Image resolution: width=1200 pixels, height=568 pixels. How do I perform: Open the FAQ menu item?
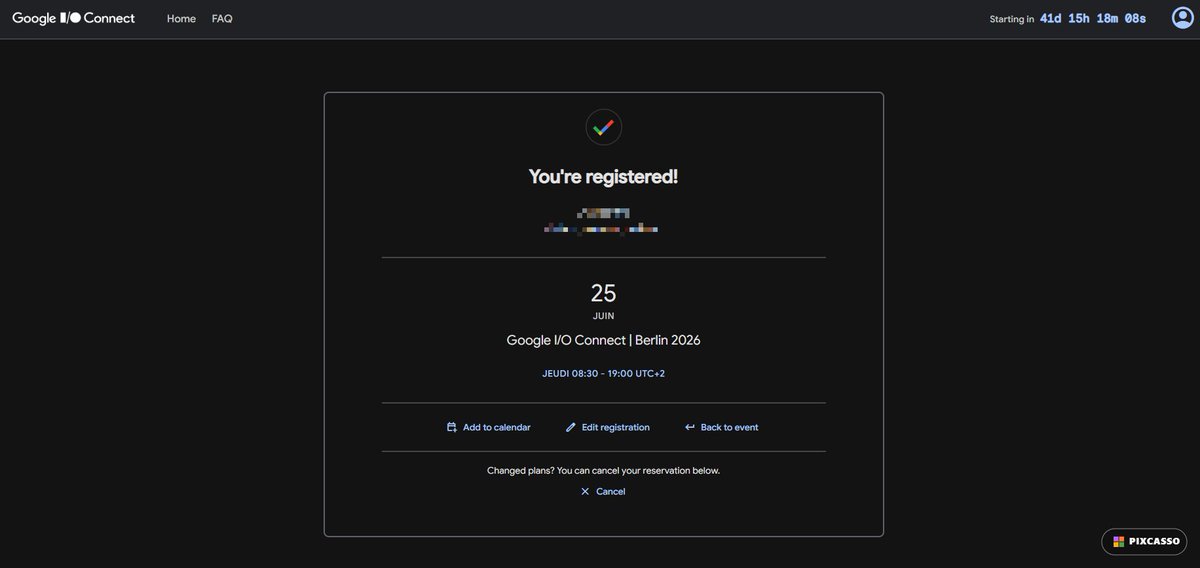click(x=222, y=18)
